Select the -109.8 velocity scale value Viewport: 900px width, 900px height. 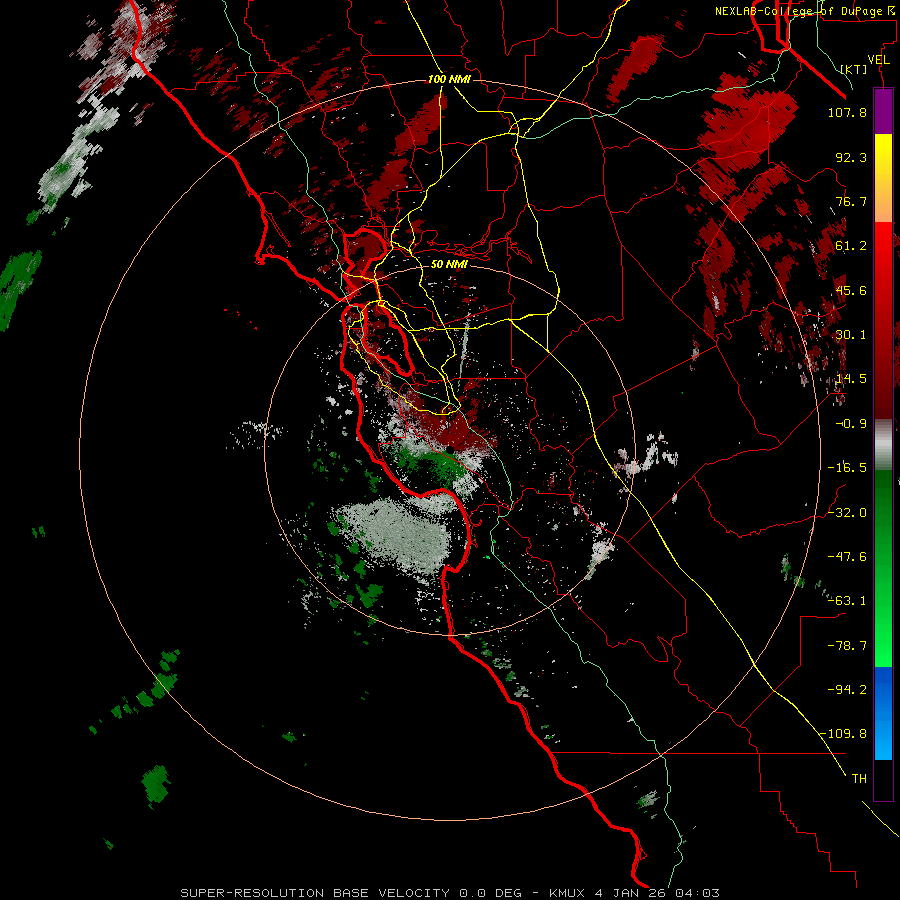pos(844,734)
